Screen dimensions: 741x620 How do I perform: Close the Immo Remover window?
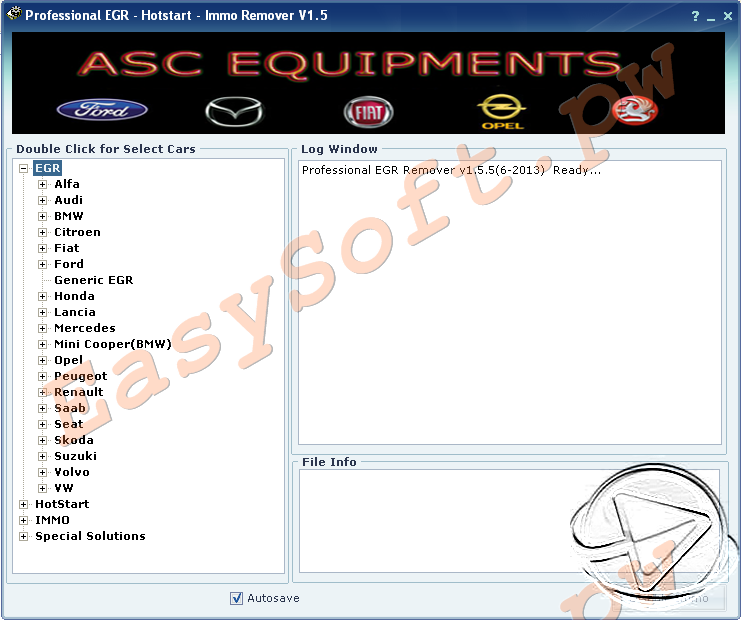(728, 16)
